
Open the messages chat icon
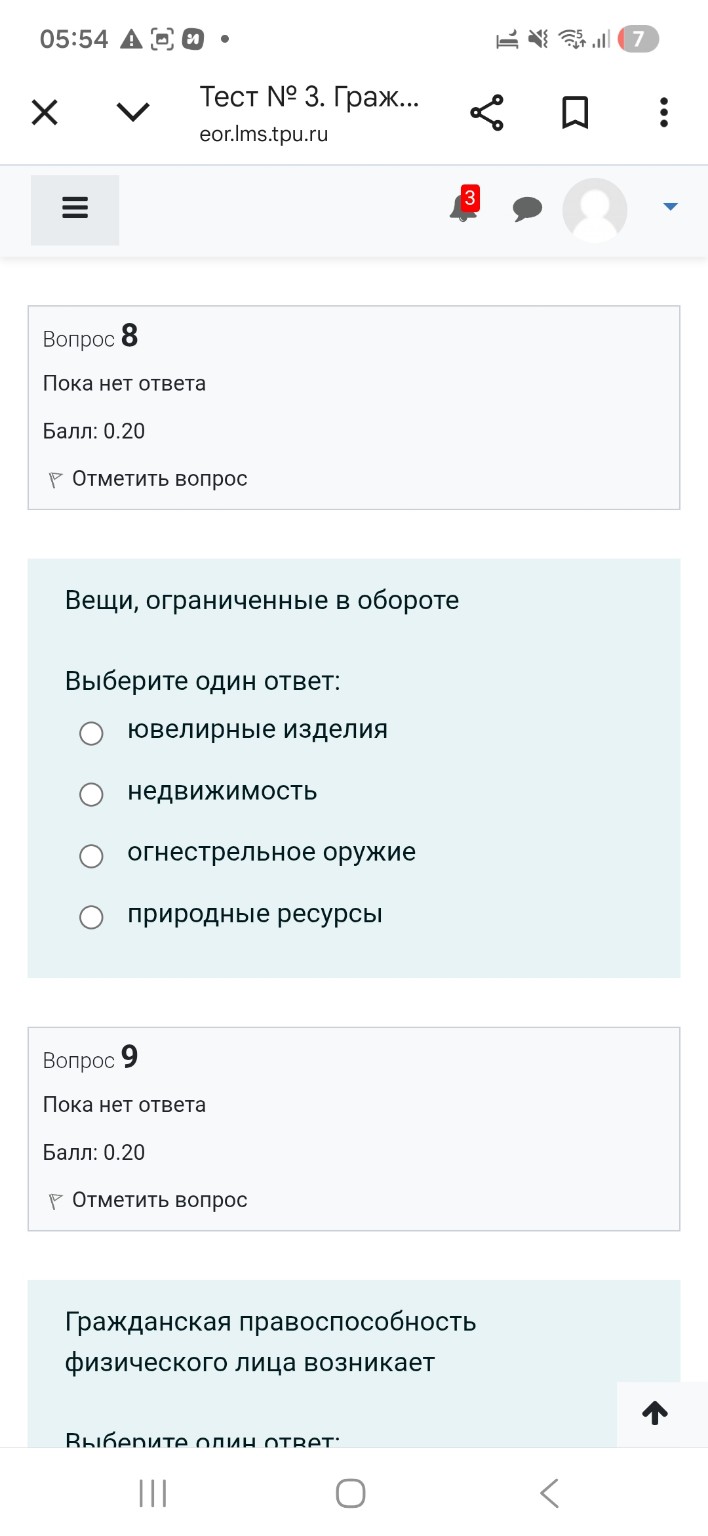pyautogui.click(x=528, y=210)
